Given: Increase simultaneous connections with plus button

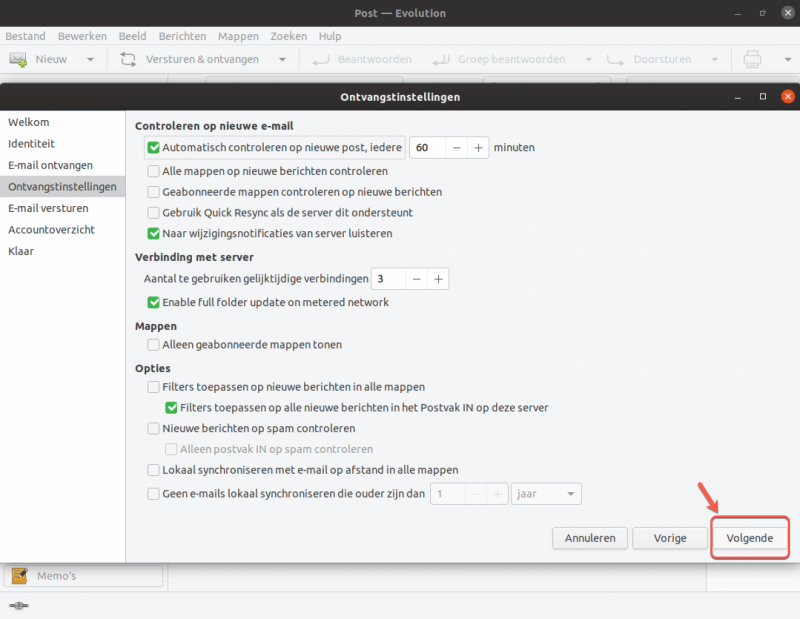Looking at the screenshot, I should [x=438, y=279].
